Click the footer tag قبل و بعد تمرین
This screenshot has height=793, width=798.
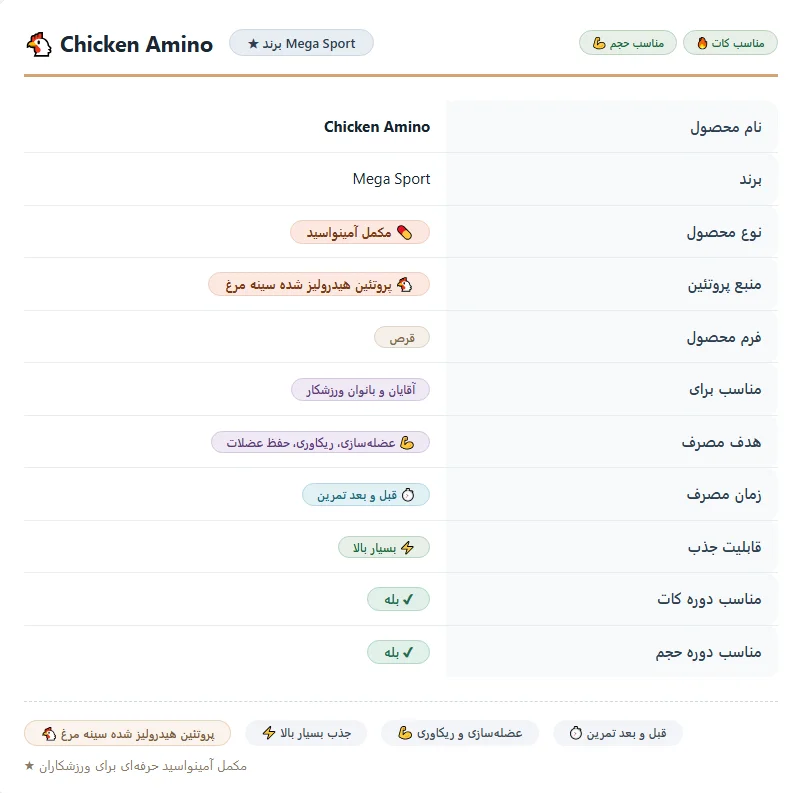click(x=618, y=733)
